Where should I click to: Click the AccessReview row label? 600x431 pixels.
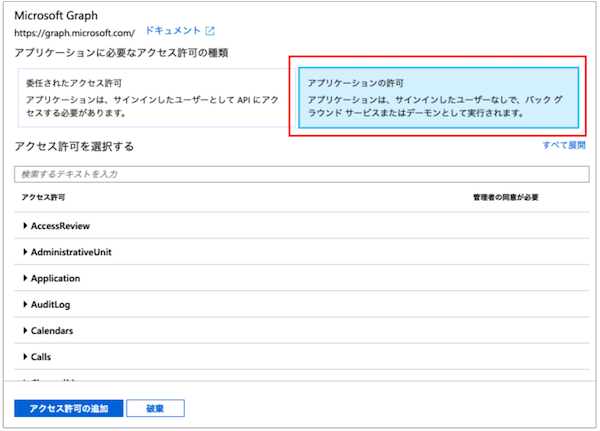pos(60,226)
